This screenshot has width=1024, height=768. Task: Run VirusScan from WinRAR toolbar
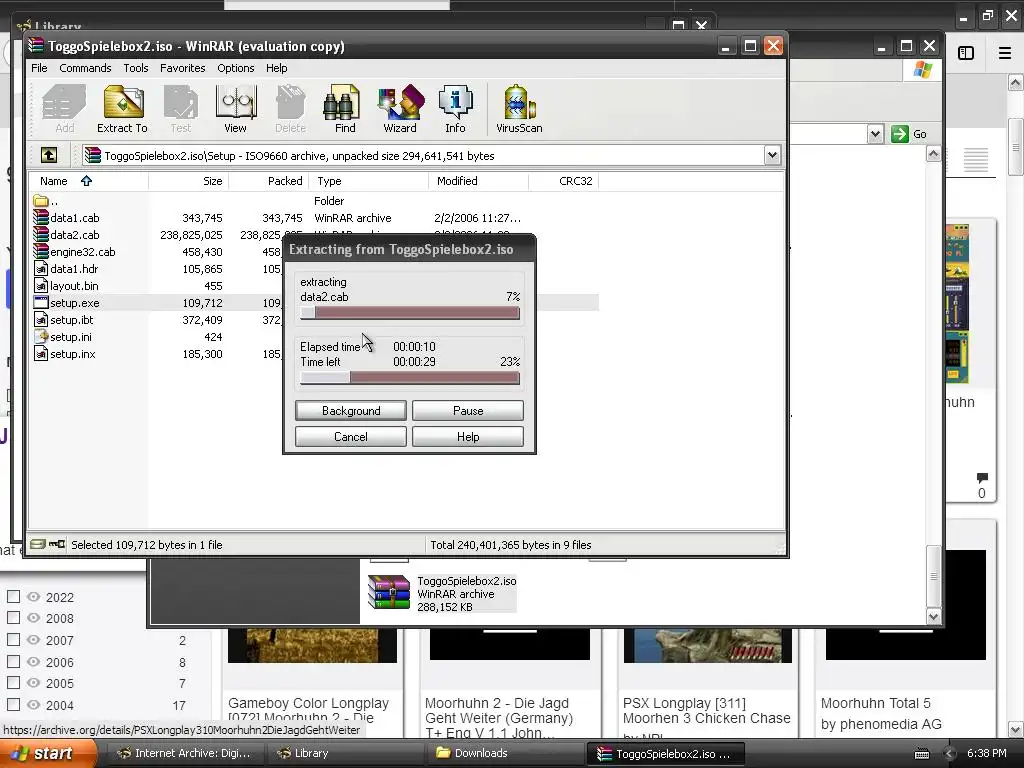pyautogui.click(x=519, y=109)
